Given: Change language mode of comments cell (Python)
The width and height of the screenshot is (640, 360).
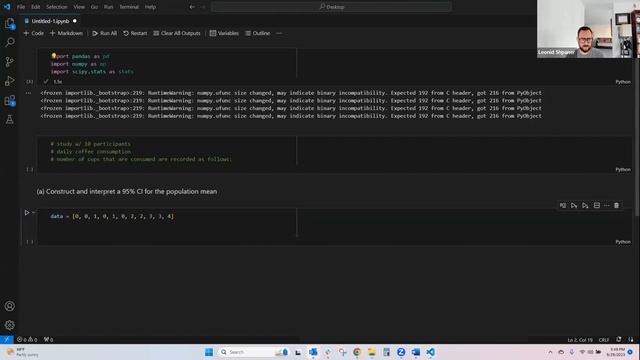Looking at the screenshot, I should 622,169.
